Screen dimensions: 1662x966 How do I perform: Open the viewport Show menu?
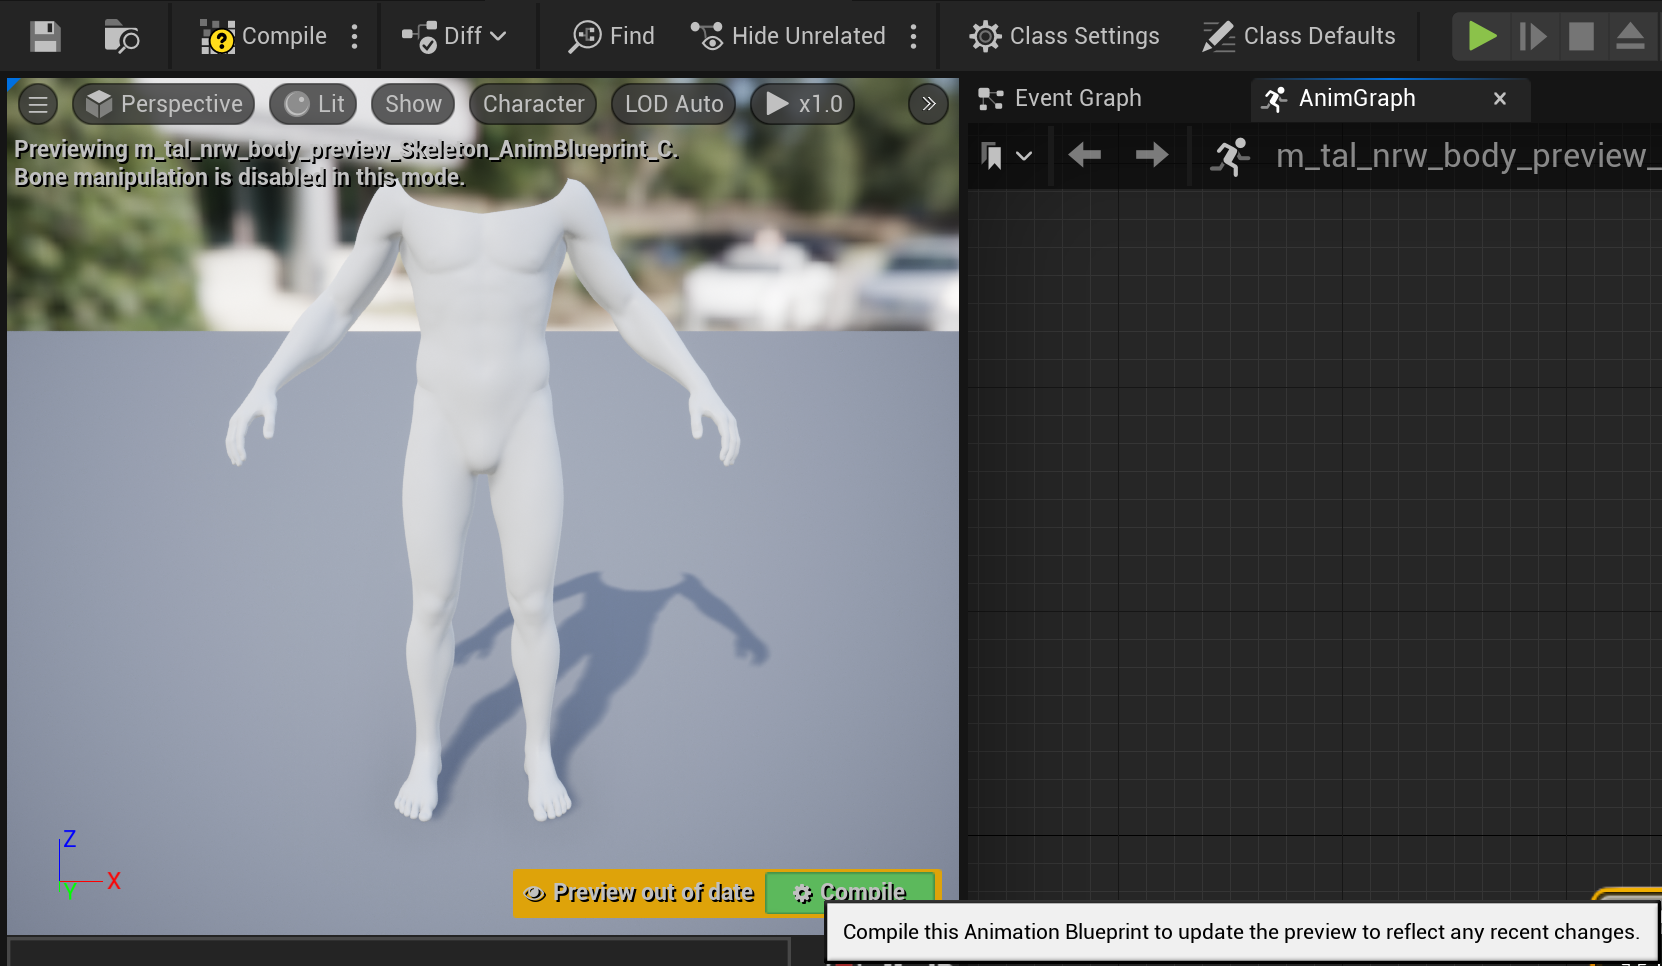pyautogui.click(x=413, y=104)
